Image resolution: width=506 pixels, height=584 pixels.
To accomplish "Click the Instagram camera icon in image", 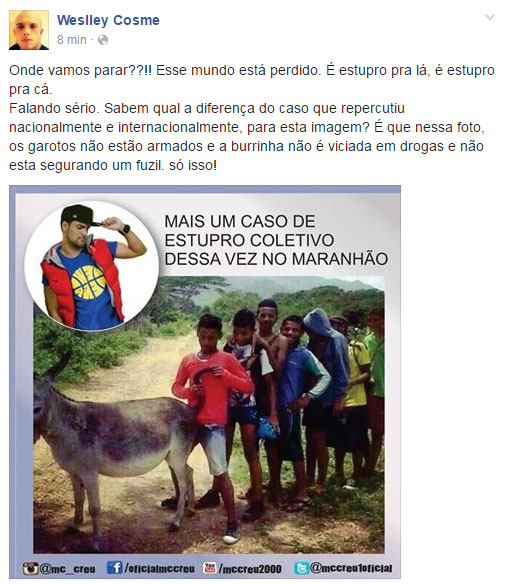I will pos(31,568).
